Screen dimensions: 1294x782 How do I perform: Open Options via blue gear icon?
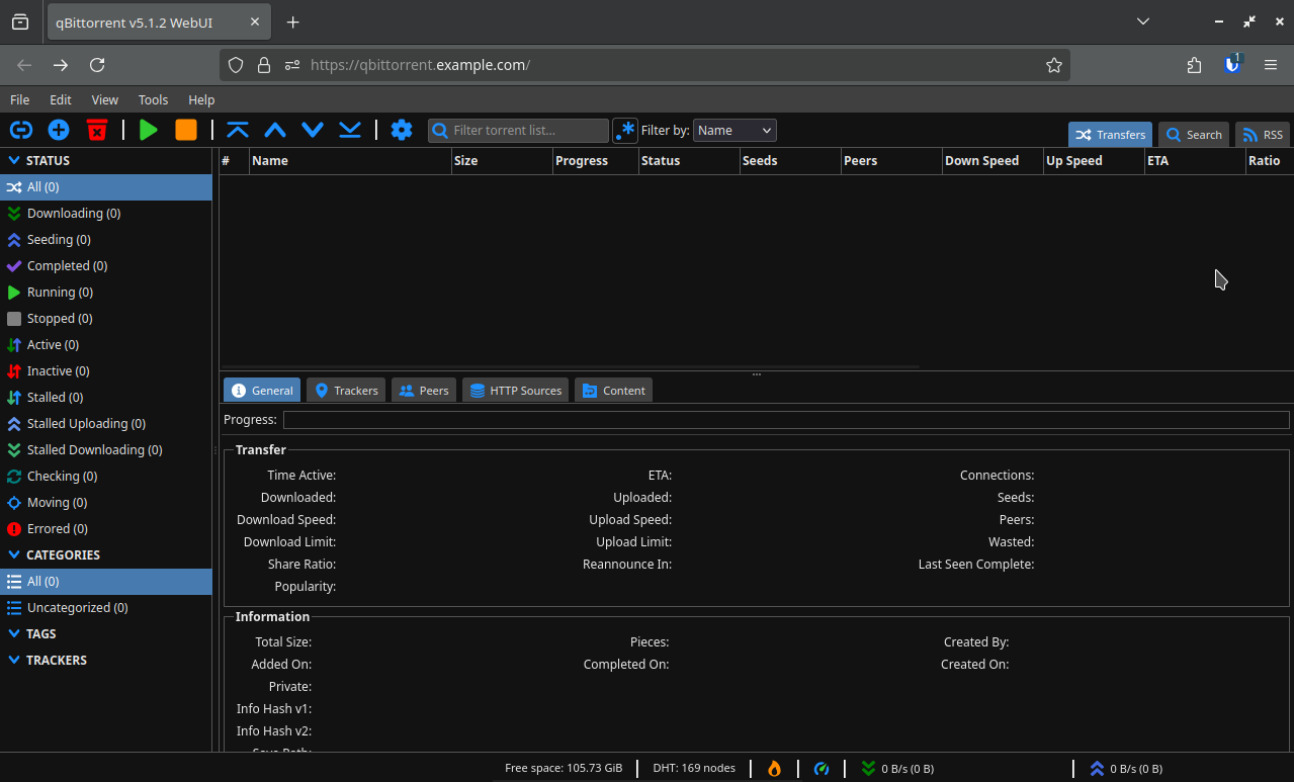(401, 130)
